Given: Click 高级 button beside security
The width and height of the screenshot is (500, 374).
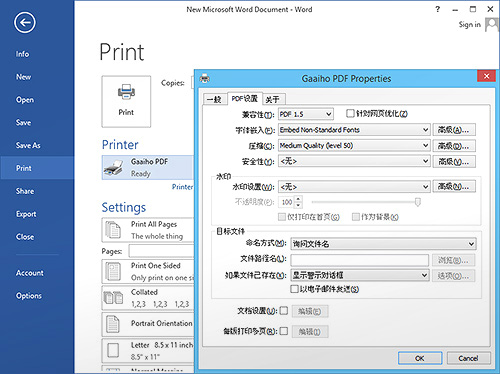Looking at the screenshot, I should click(454, 161).
